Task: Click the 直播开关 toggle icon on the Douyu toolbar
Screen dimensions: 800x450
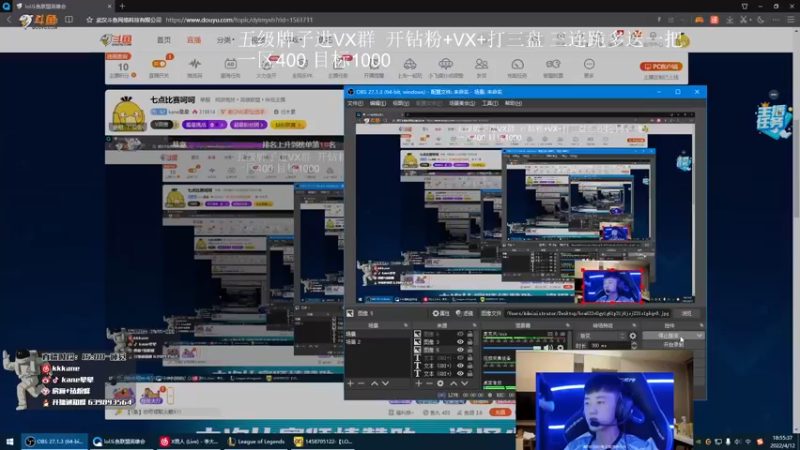Action: (x=159, y=64)
